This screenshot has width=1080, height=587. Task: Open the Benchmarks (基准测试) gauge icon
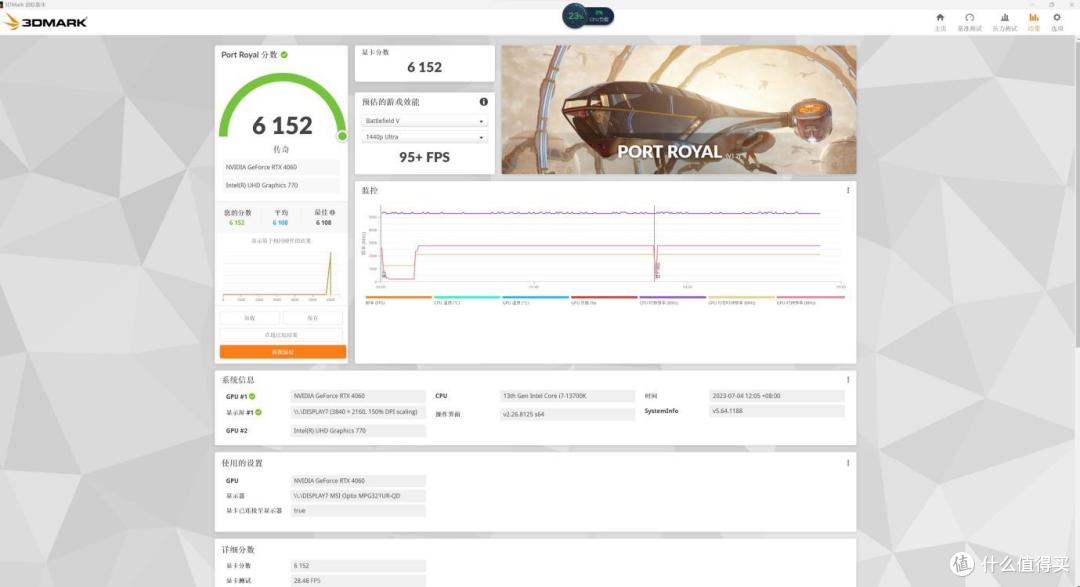click(x=969, y=21)
